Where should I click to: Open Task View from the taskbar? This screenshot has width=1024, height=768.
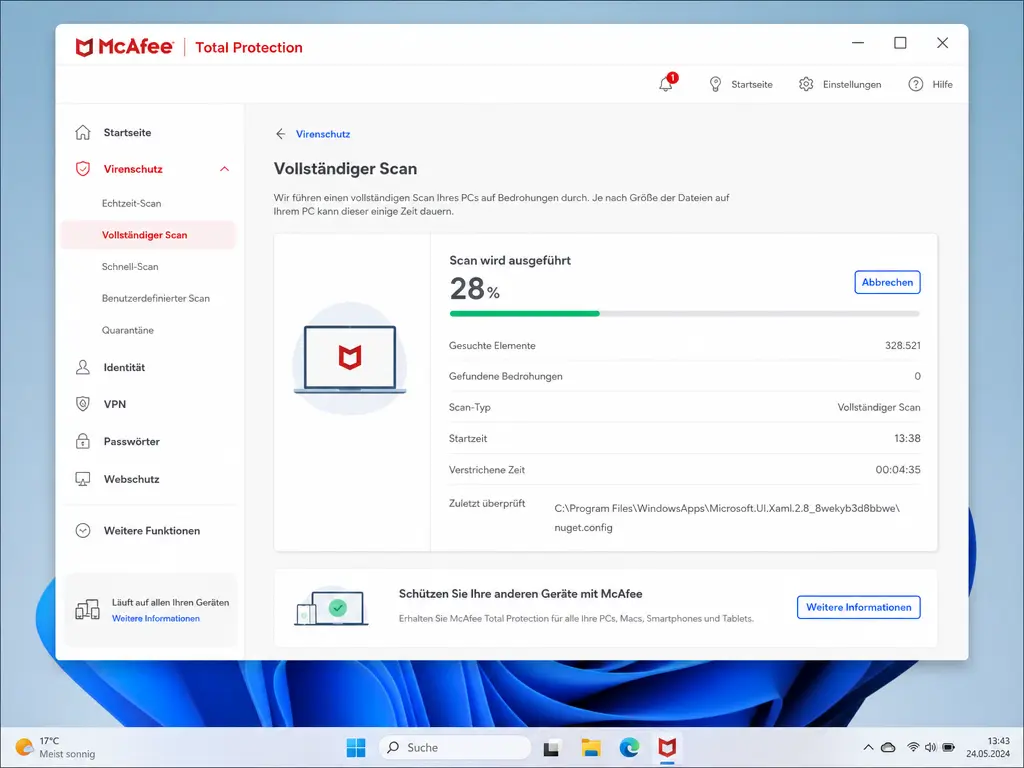(x=551, y=748)
